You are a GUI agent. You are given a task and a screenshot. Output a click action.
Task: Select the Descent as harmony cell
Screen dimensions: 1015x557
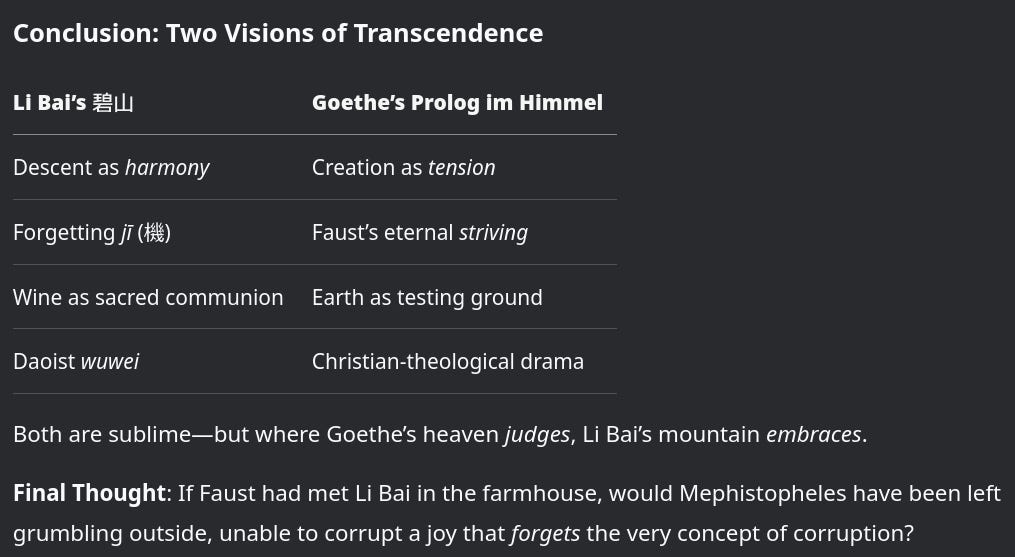pos(111,168)
